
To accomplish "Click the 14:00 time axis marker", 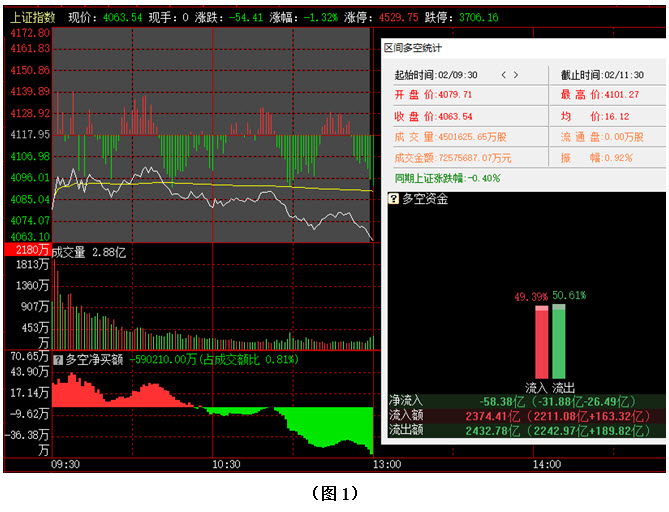I will (x=546, y=465).
